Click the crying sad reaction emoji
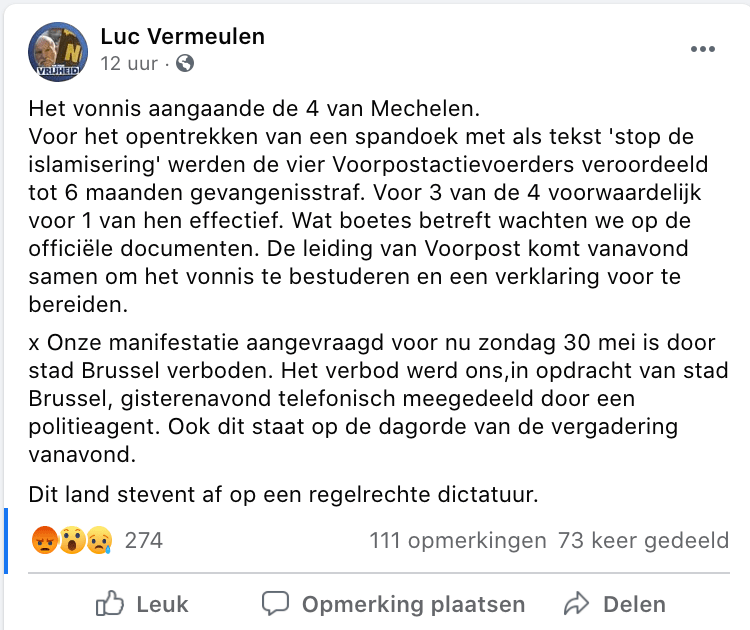The image size is (750, 630). click(x=97, y=541)
